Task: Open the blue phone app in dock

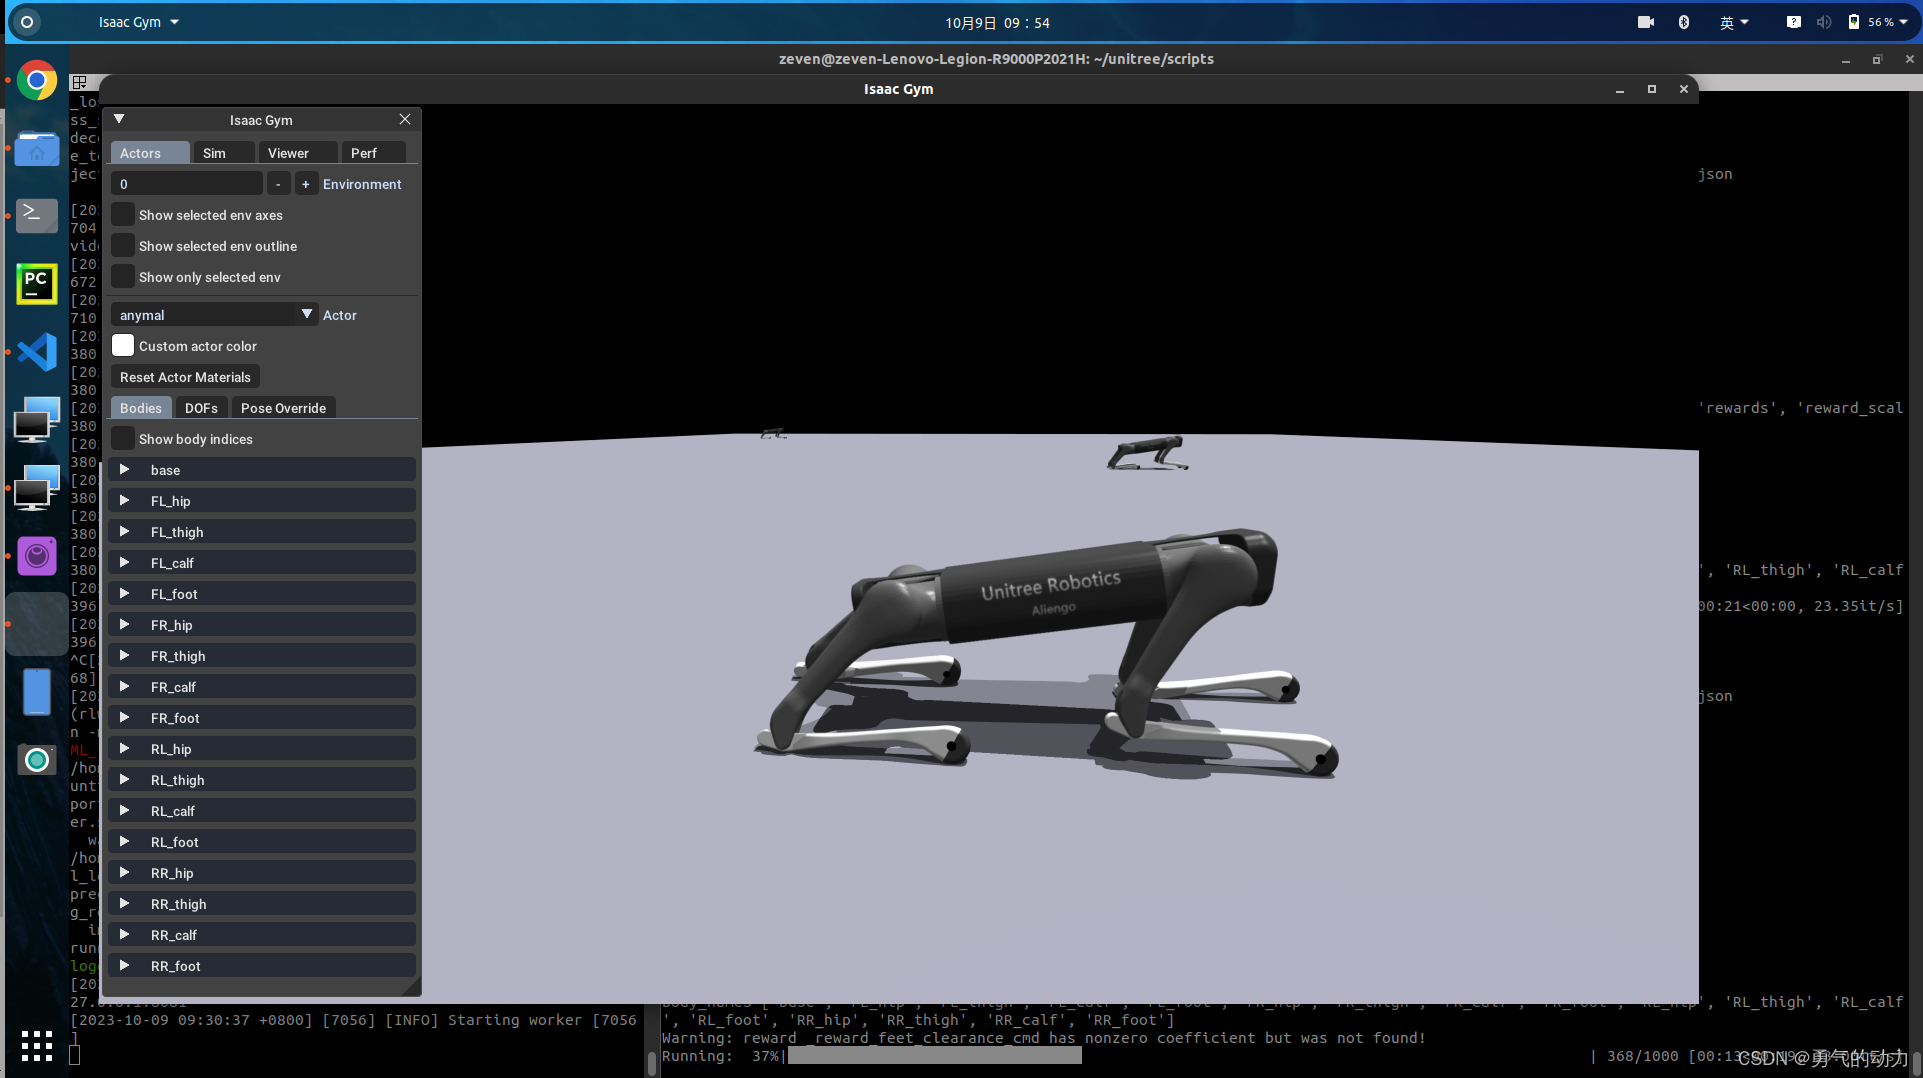Action: [x=37, y=692]
